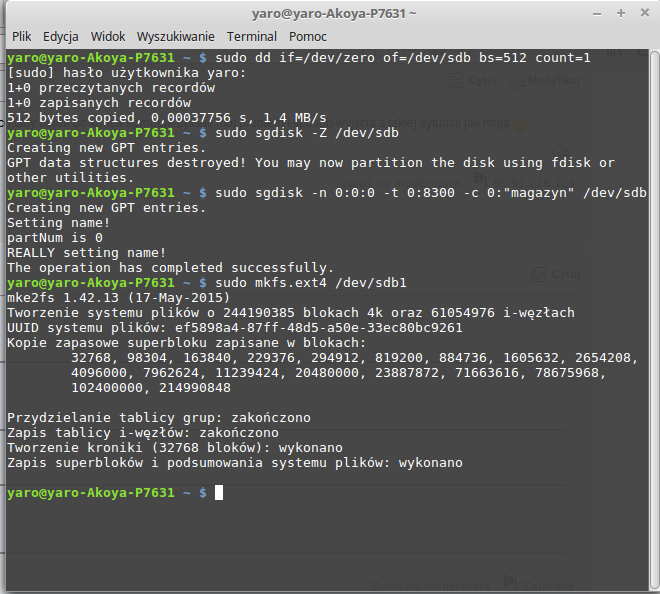Open the Wyszukiwanie menu

pyautogui.click(x=176, y=37)
